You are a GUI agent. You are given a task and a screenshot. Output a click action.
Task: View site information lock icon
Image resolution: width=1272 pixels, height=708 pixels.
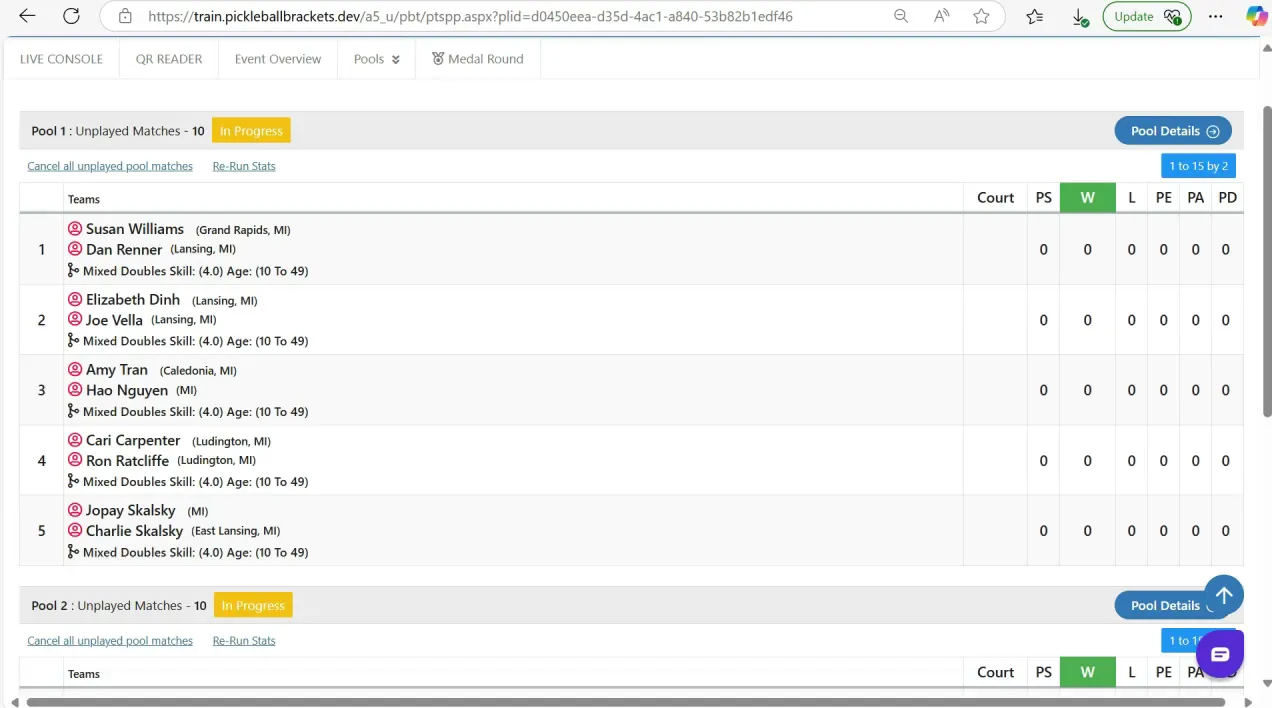click(125, 16)
